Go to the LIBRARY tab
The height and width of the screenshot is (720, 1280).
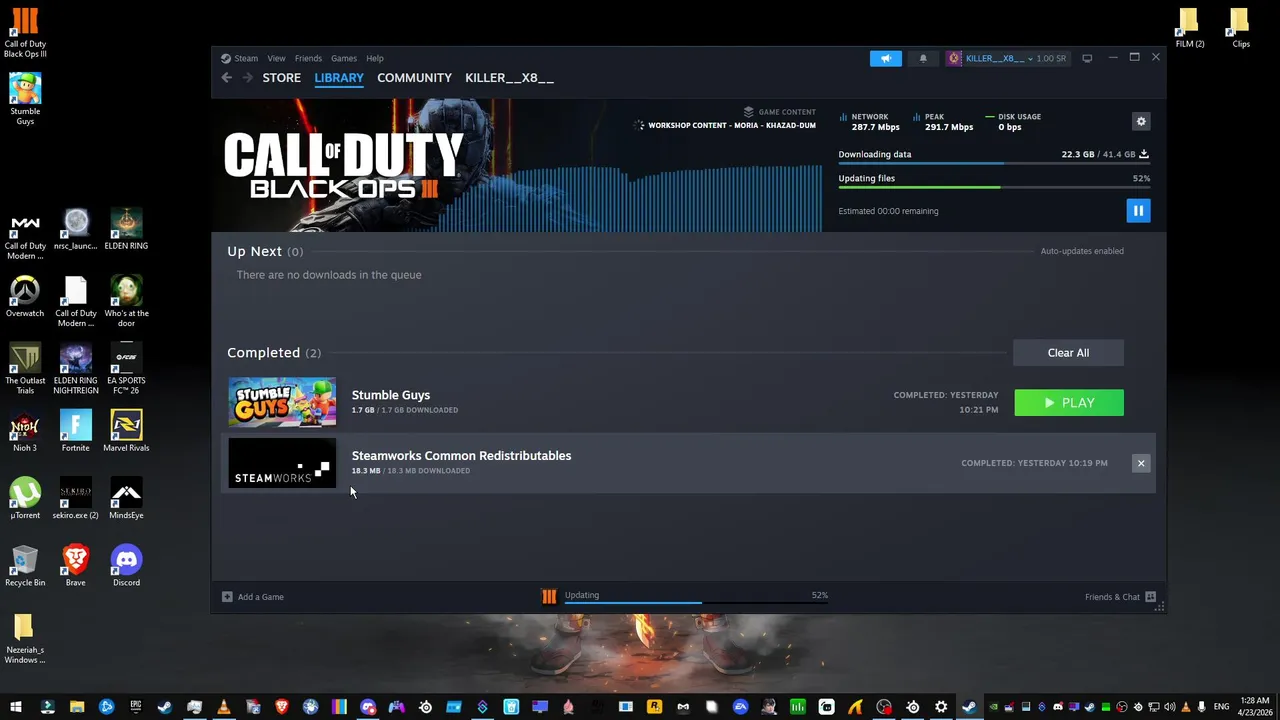tap(339, 78)
